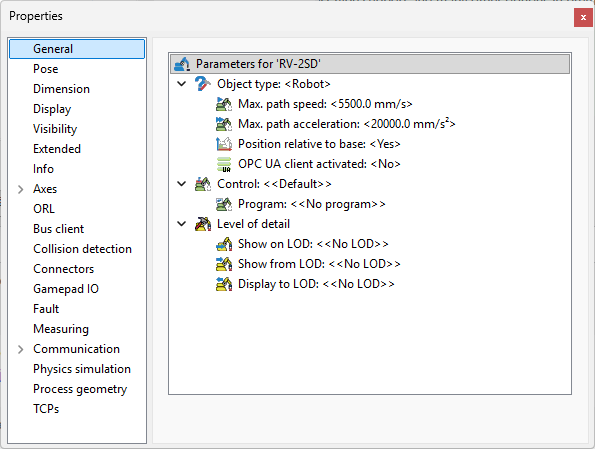Click the robot icon beside Parameters for 'RV-2SD'
Viewport: 595px width, 449px height.
[182, 64]
